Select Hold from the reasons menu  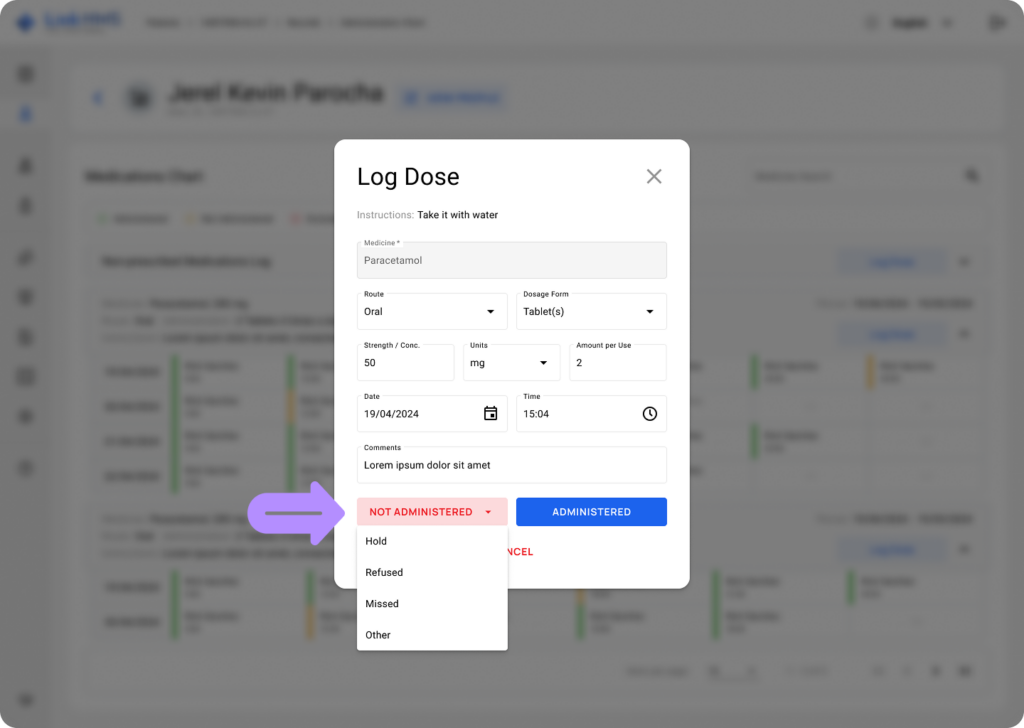[x=376, y=541]
